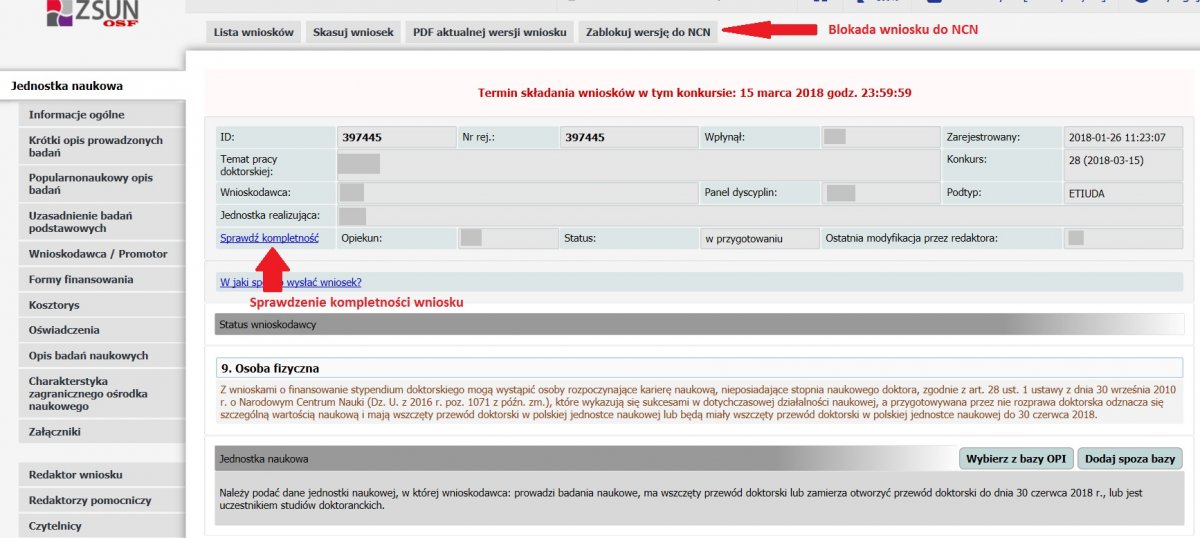Screen dimensions: 1200x538
Task: Open the Wnioskodawca / Promotor section
Action: [x=98, y=254]
